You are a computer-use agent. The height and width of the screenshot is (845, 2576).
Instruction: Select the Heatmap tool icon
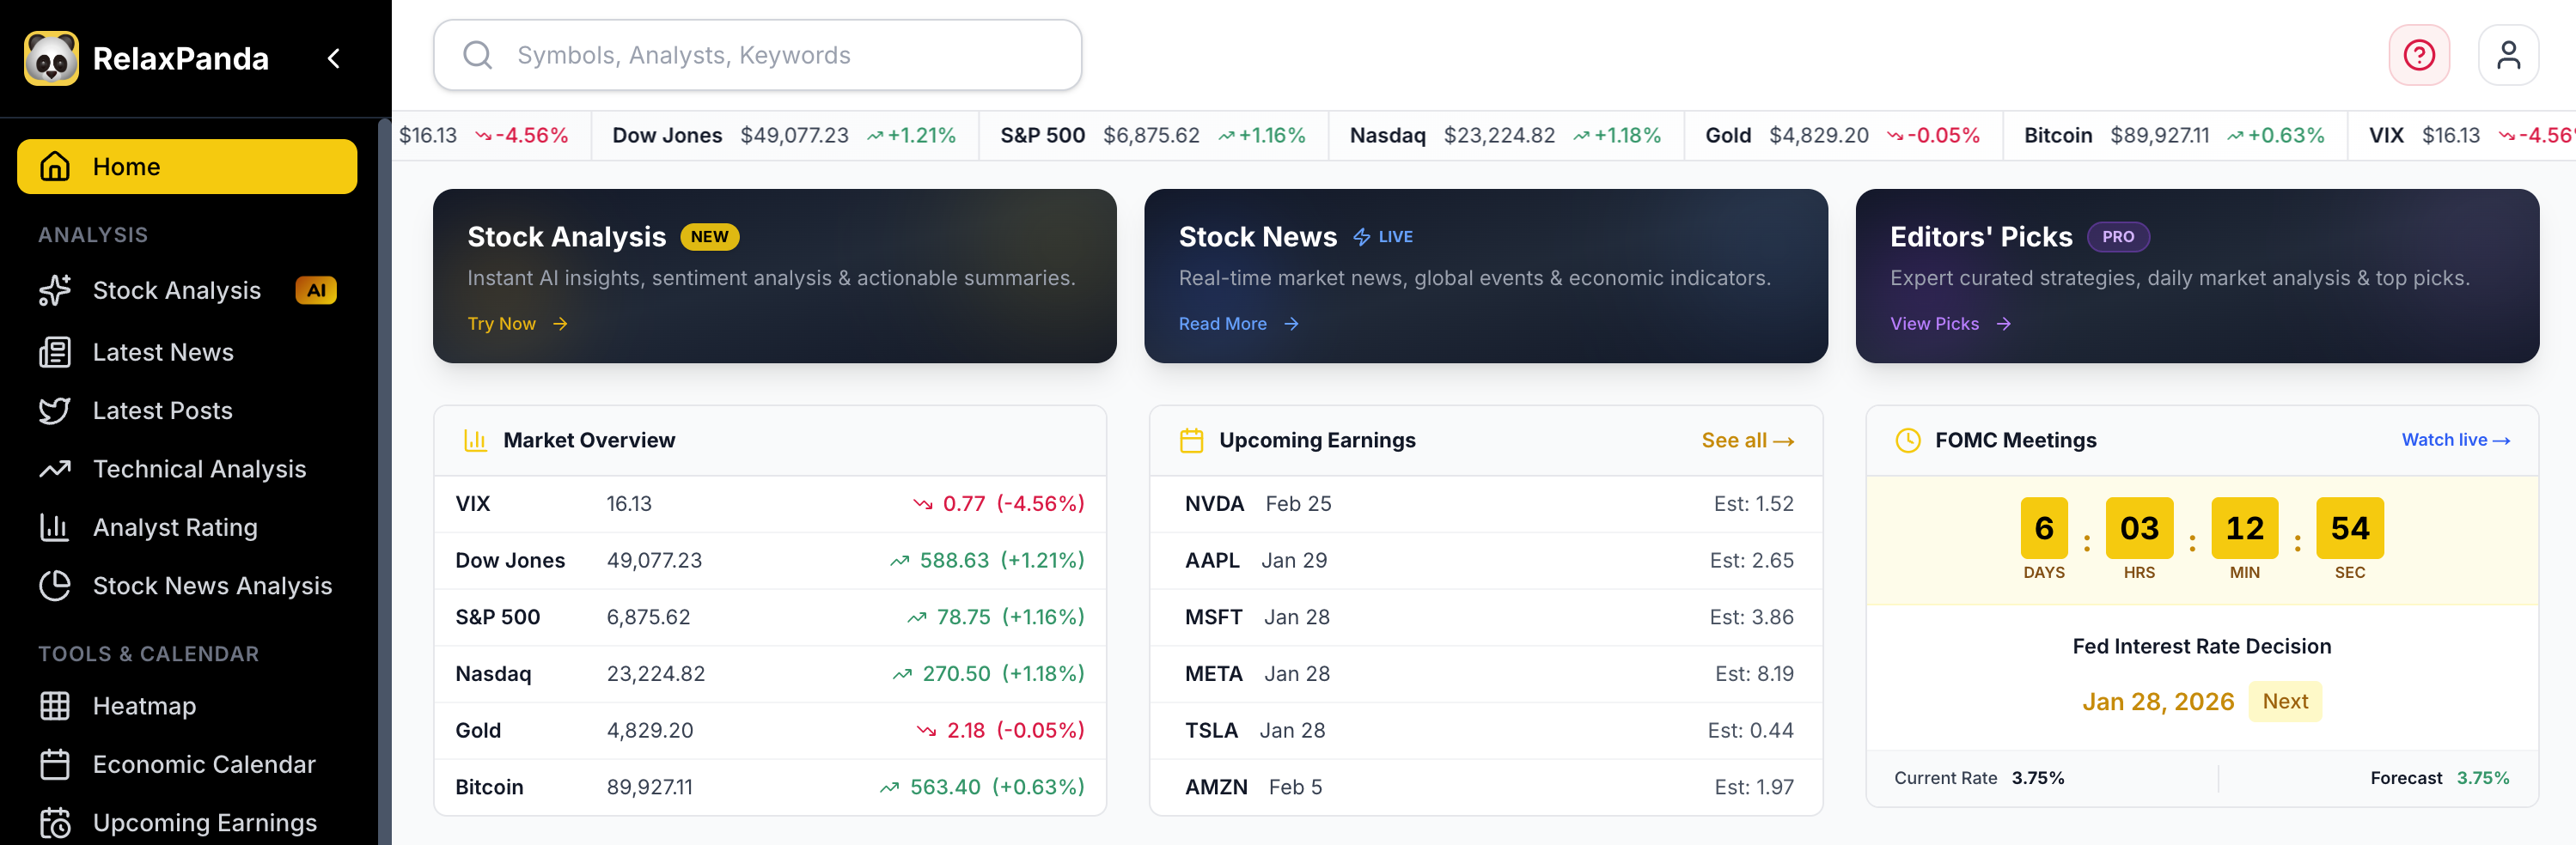click(57, 705)
